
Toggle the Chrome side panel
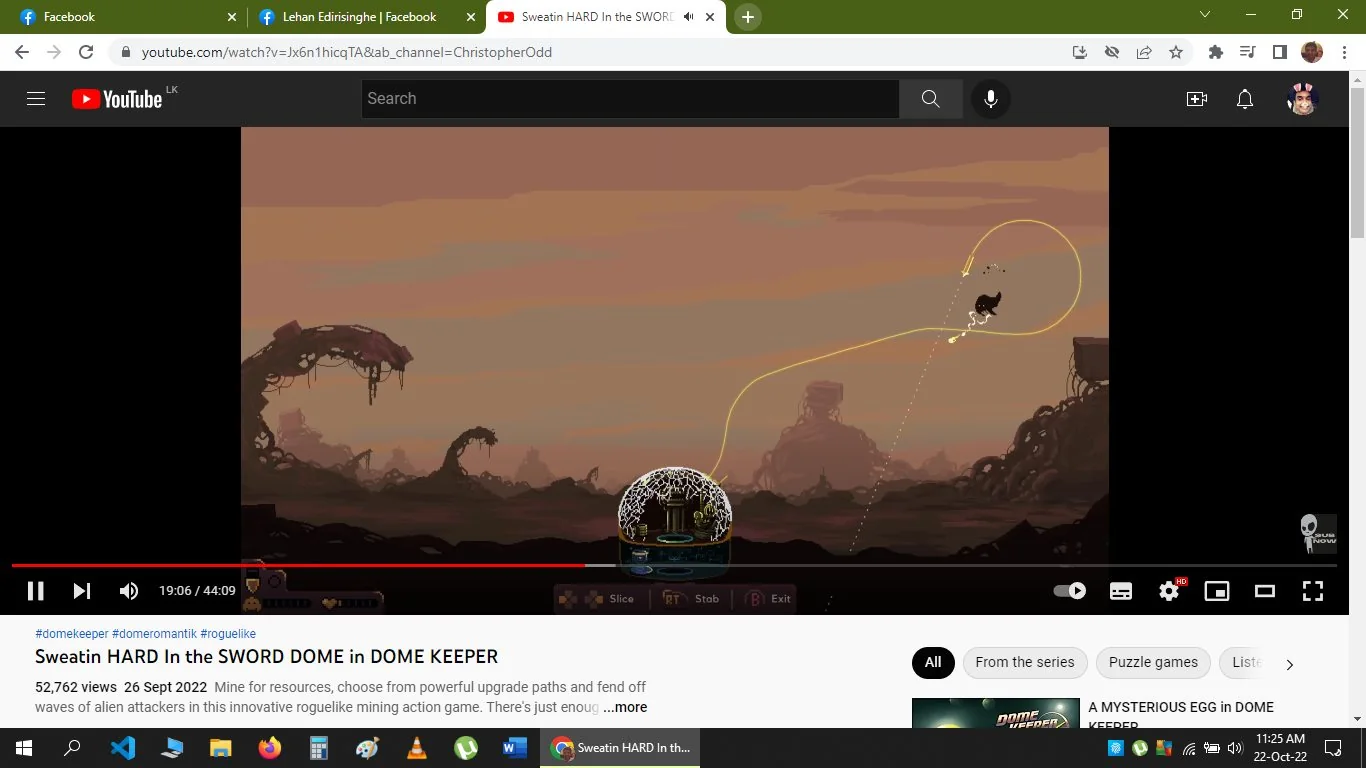point(1279,52)
